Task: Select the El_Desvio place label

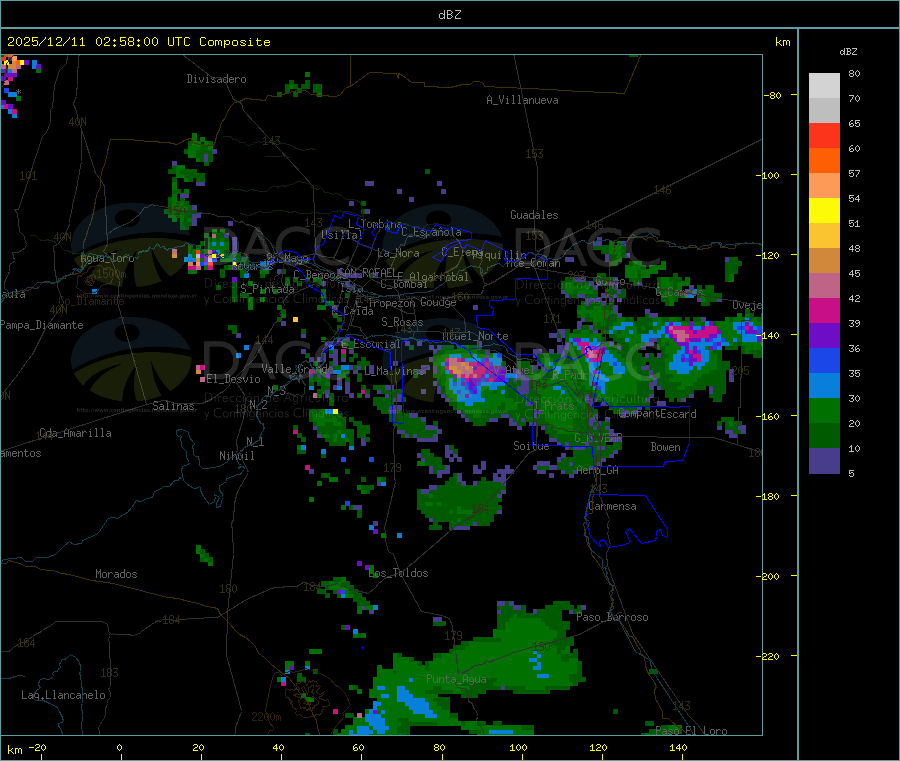Action: tap(233, 379)
